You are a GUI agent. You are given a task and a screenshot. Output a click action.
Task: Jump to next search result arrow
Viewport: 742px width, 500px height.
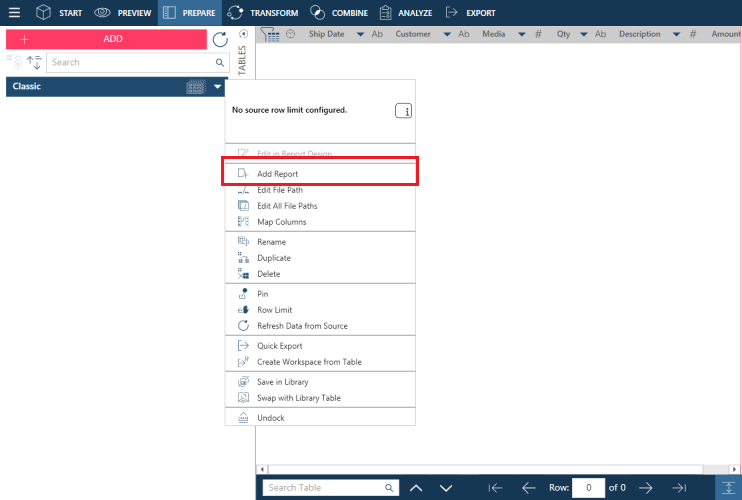coord(446,488)
